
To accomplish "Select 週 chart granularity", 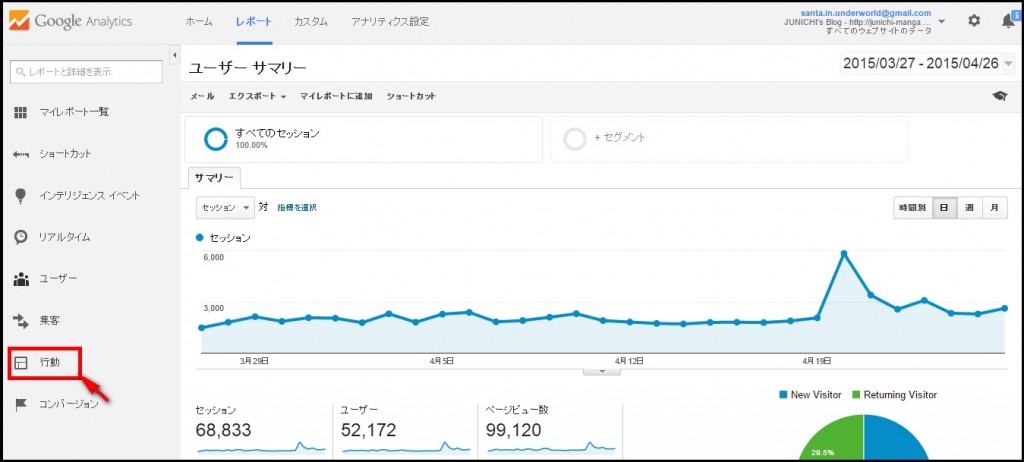I will click(x=969, y=208).
